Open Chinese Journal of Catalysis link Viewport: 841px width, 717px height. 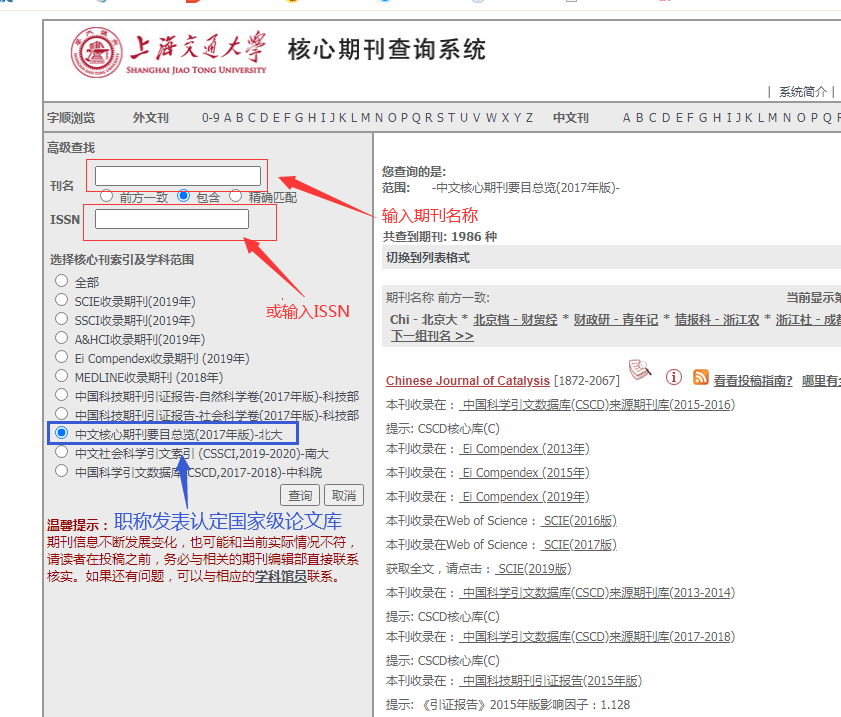tap(468, 381)
